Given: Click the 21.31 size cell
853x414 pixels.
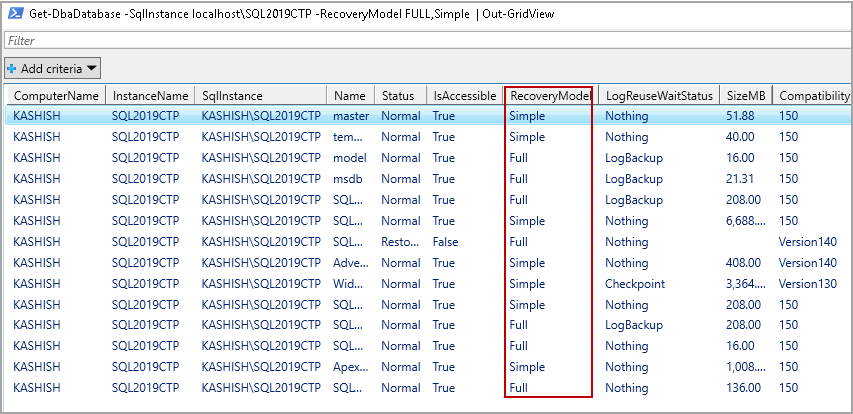Looking at the screenshot, I should pyautogui.click(x=740, y=179).
